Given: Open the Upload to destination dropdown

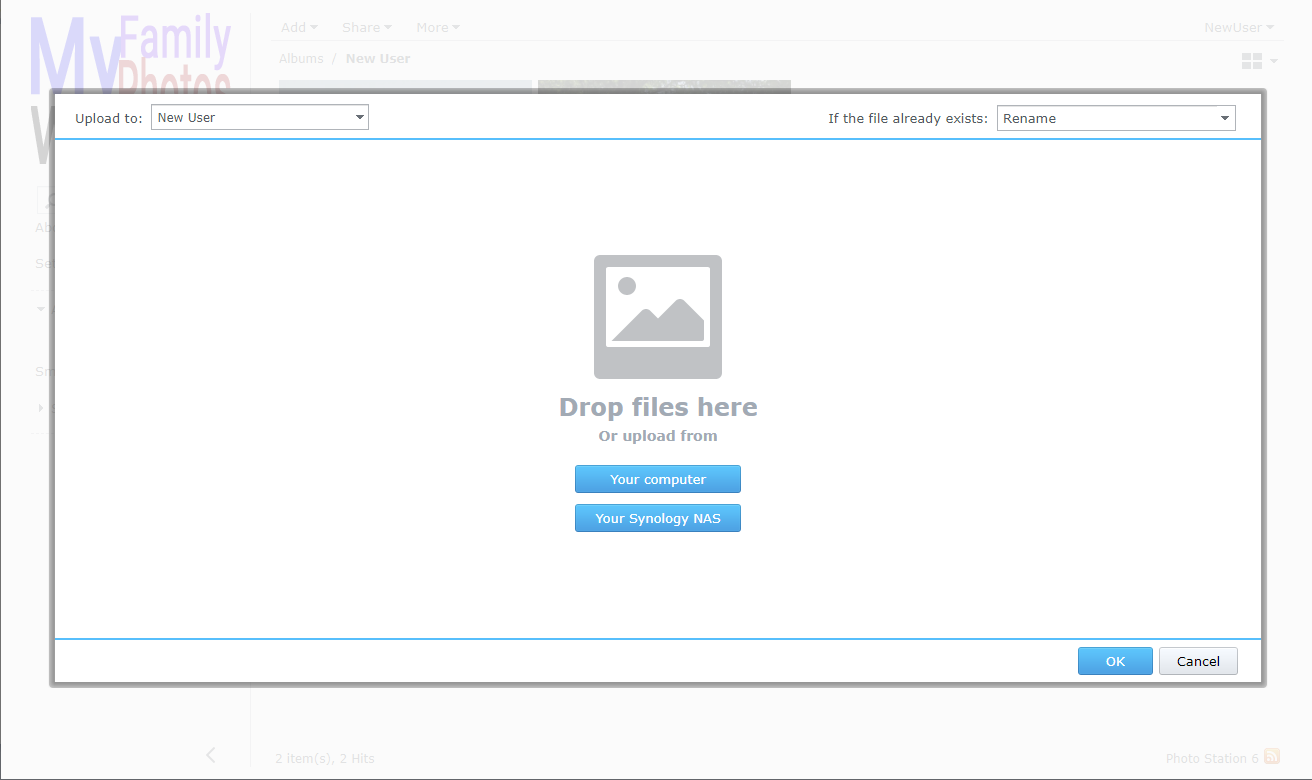Looking at the screenshot, I should pyautogui.click(x=260, y=118).
